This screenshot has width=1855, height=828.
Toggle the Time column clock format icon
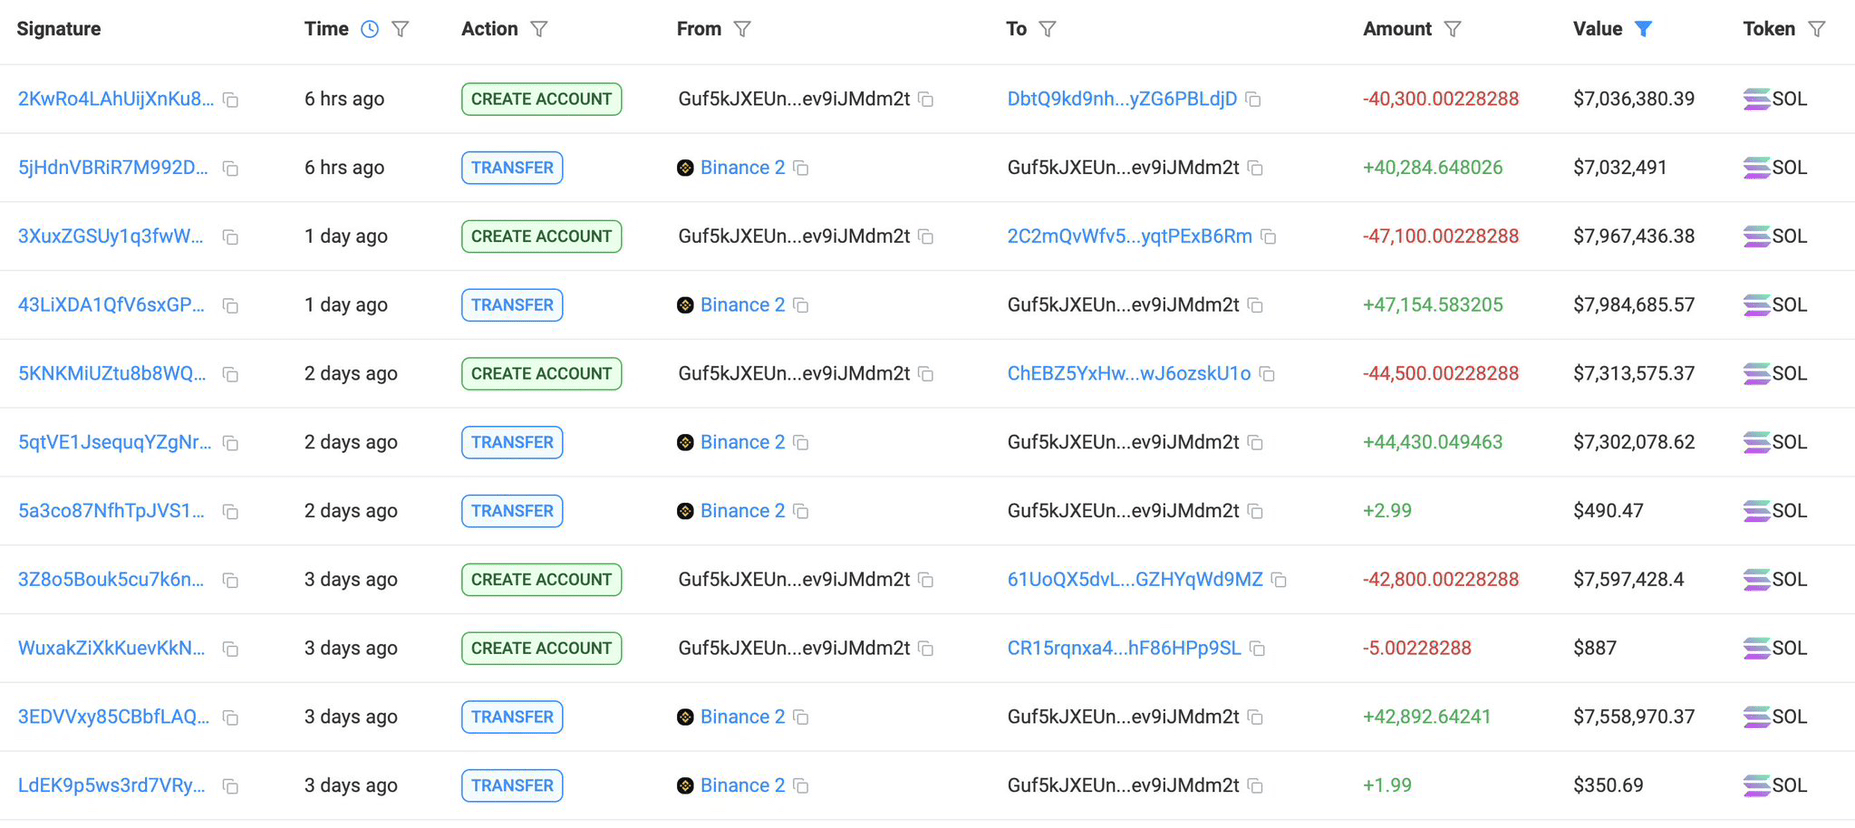coord(370,29)
